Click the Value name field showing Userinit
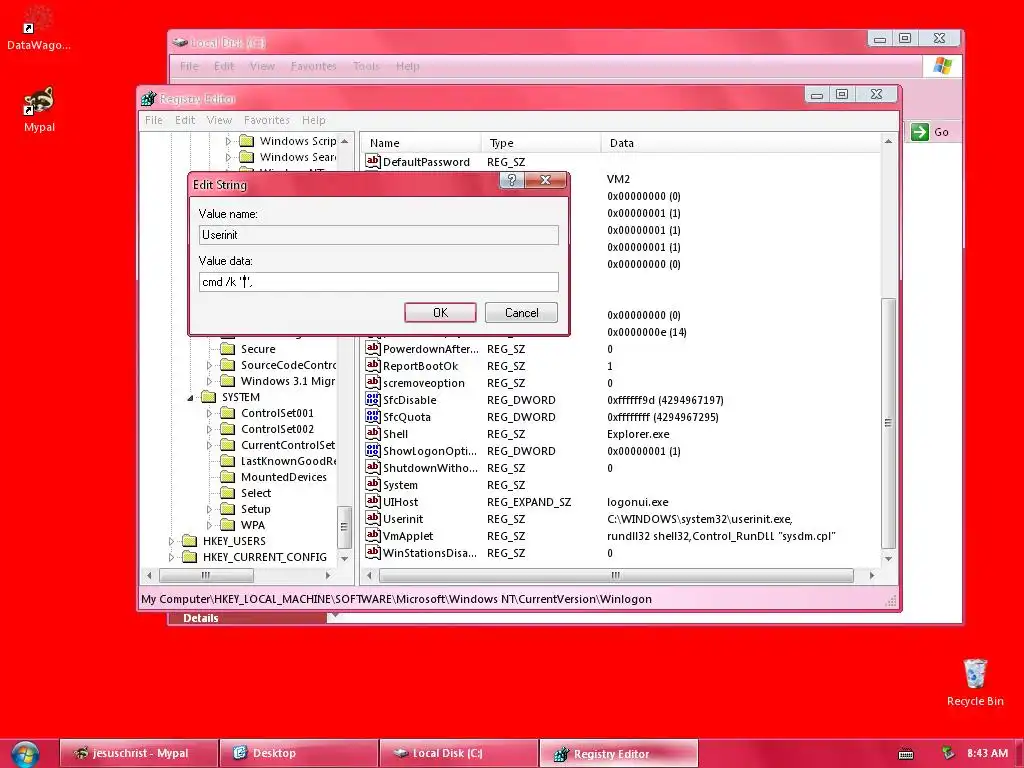 click(x=379, y=235)
